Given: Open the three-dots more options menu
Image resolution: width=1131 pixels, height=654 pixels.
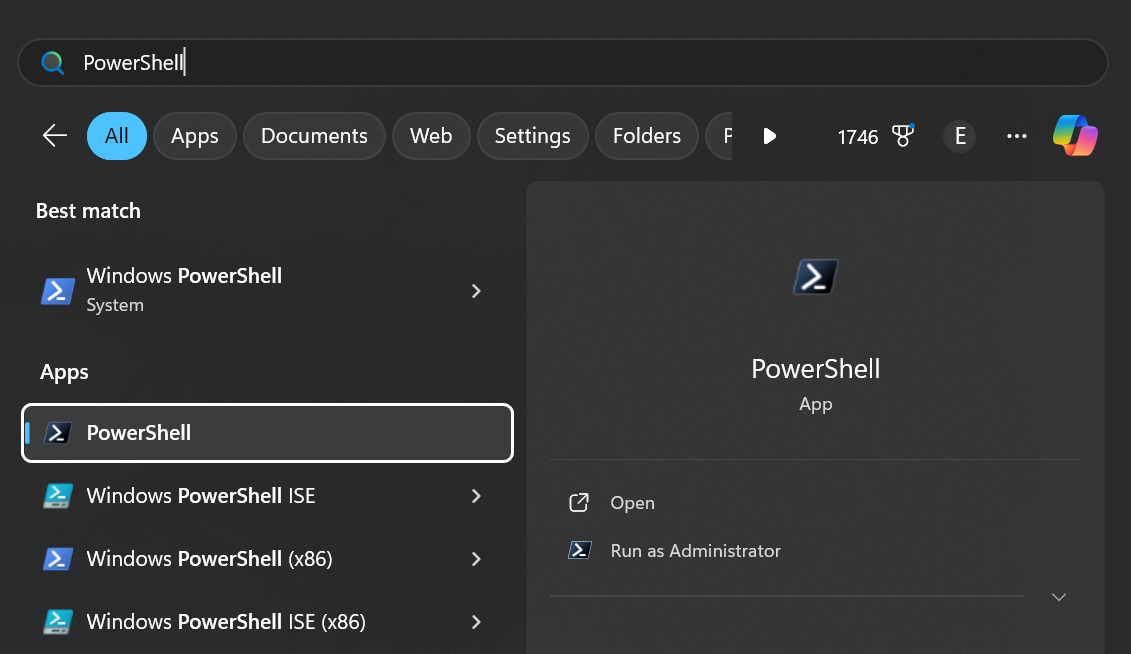Looking at the screenshot, I should (x=1016, y=136).
